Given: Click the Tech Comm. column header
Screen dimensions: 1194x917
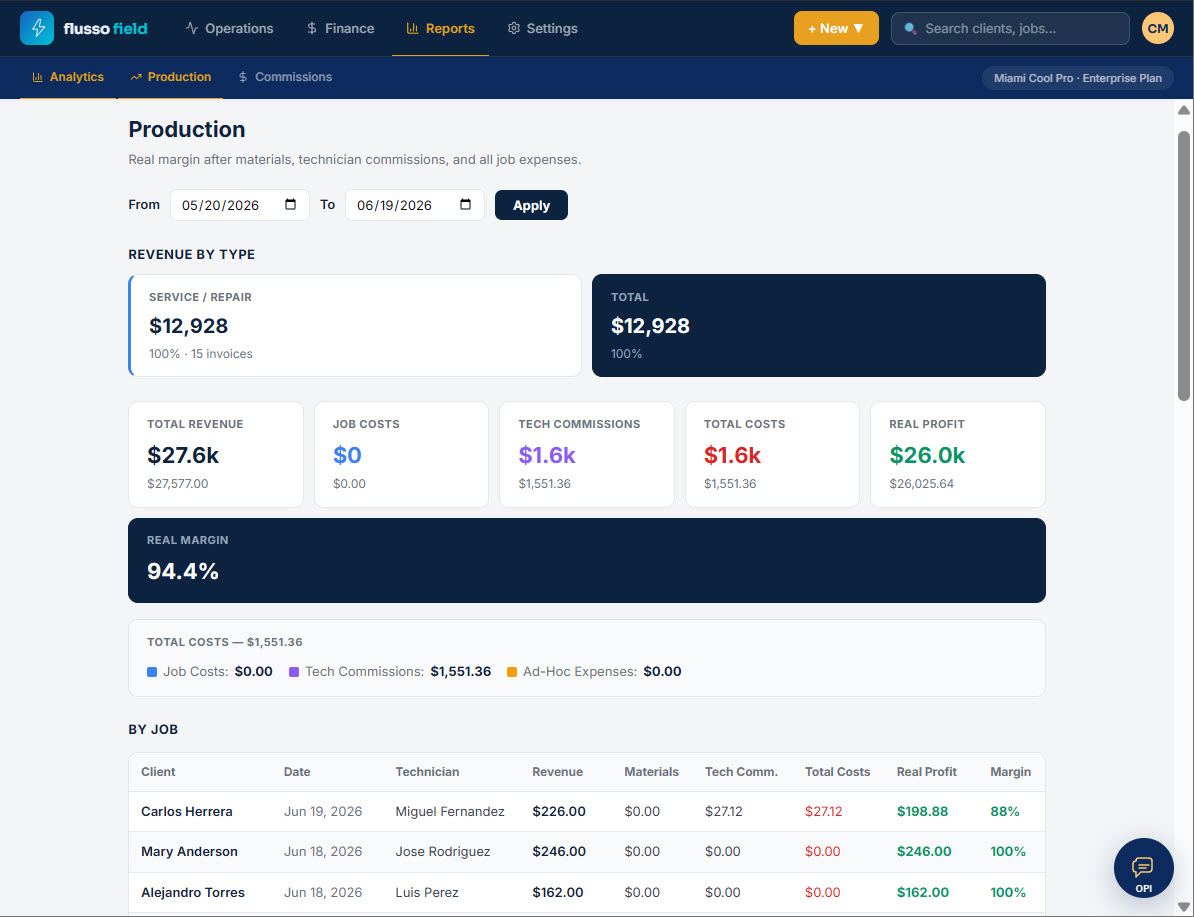Looking at the screenshot, I should coord(741,772).
